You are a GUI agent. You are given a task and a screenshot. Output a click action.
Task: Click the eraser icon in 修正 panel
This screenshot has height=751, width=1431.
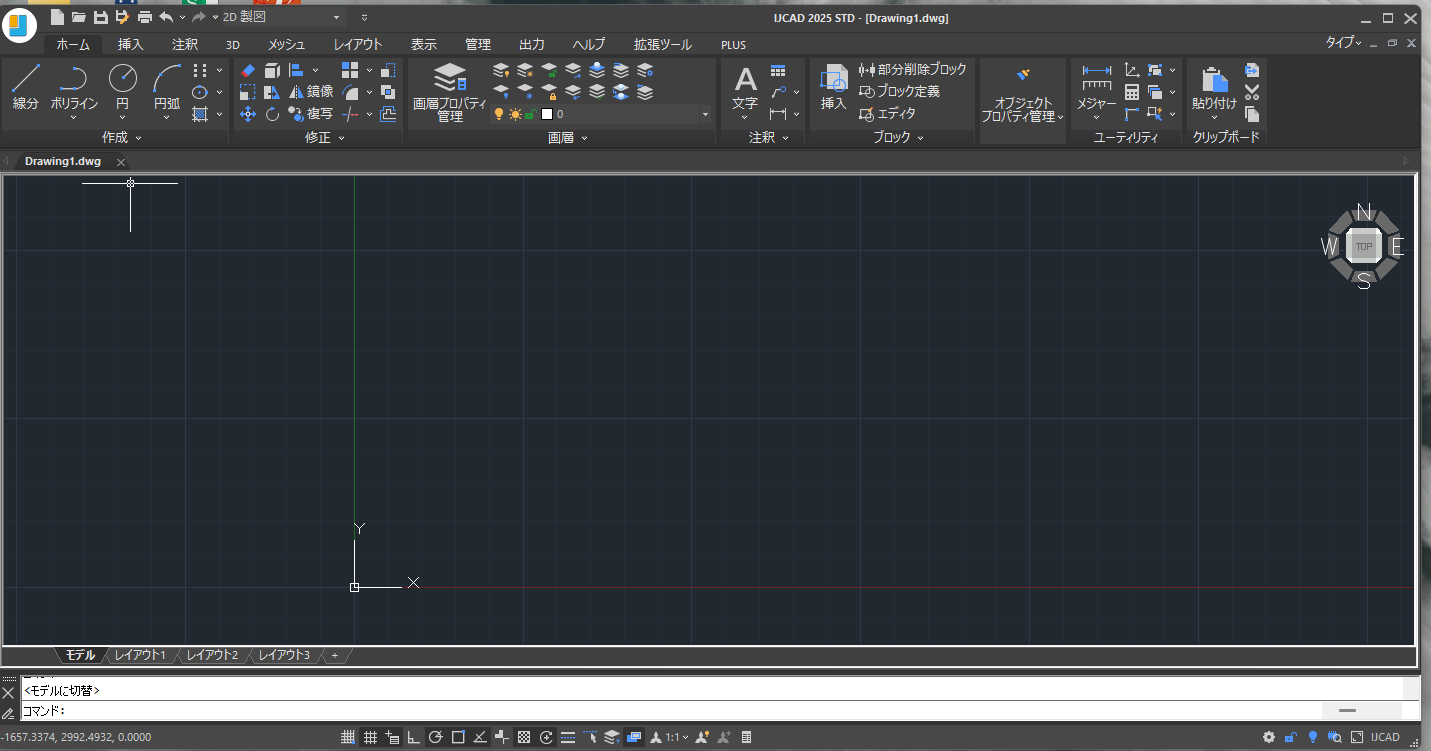(248, 70)
